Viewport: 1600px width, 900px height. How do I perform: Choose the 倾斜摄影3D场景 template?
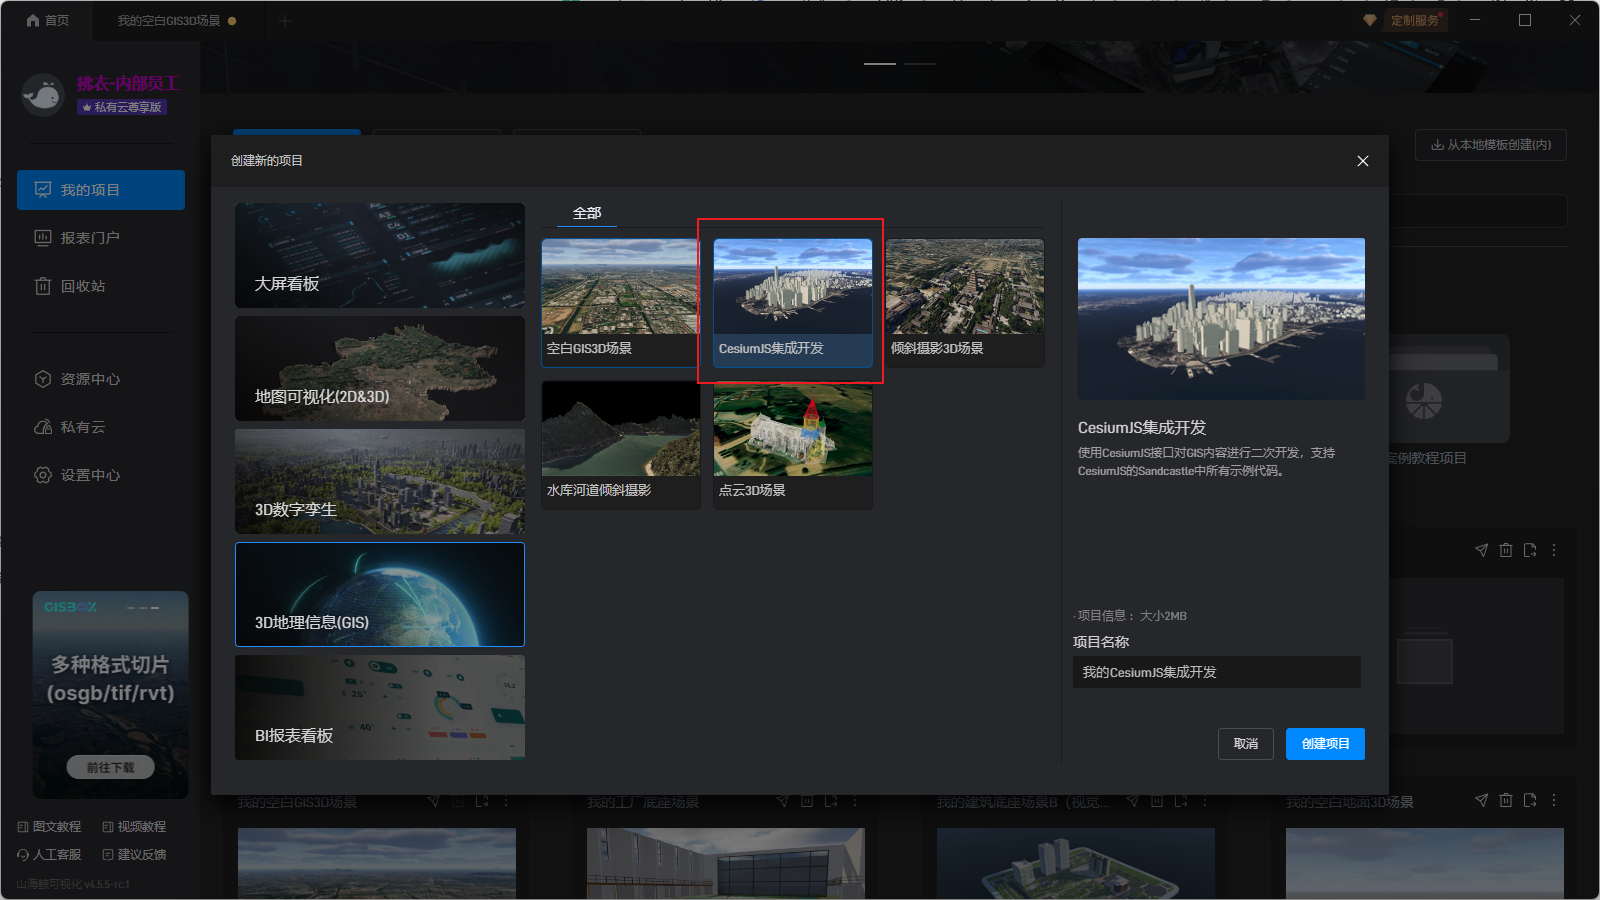coord(965,302)
